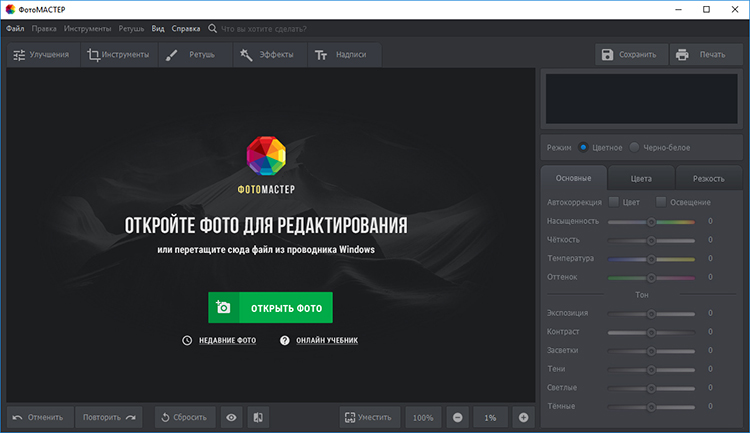Click the Повторить redo button
750x433 pixels.
pos(110,417)
